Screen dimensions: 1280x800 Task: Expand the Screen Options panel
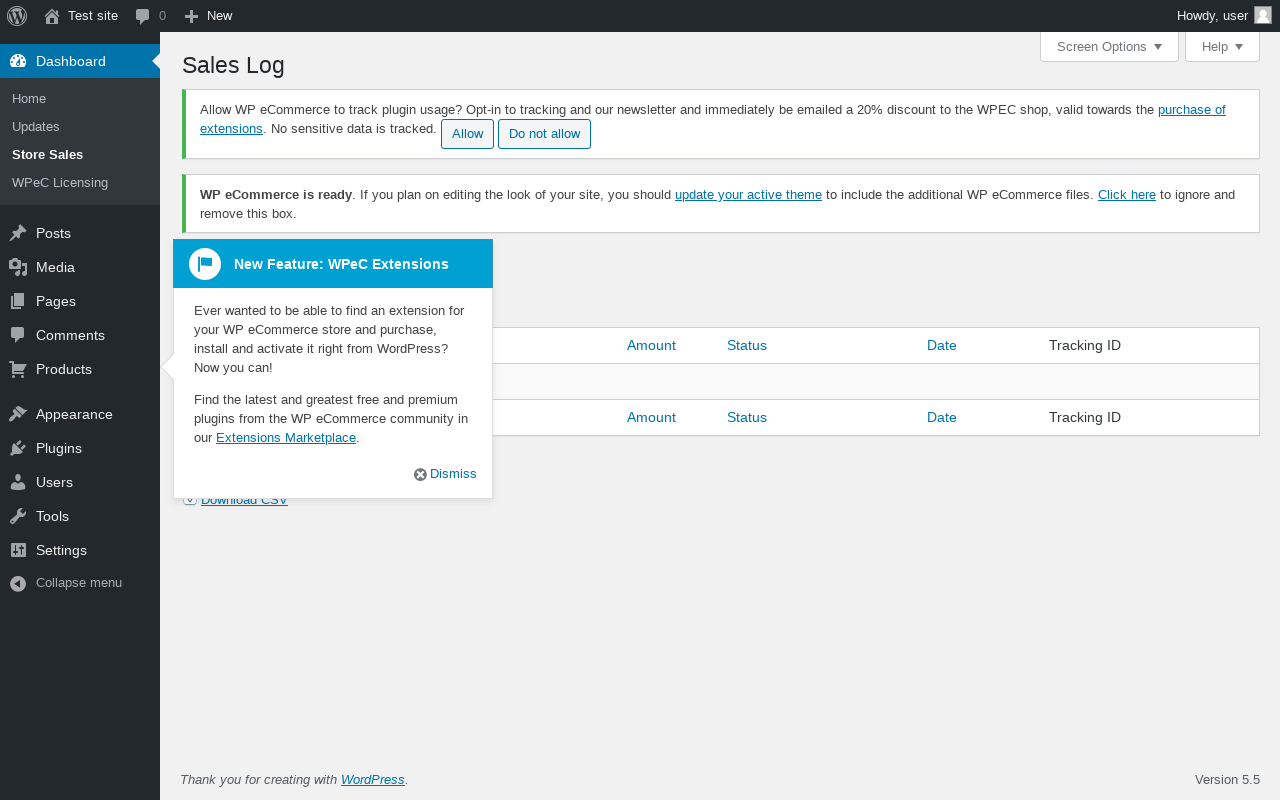(1109, 47)
